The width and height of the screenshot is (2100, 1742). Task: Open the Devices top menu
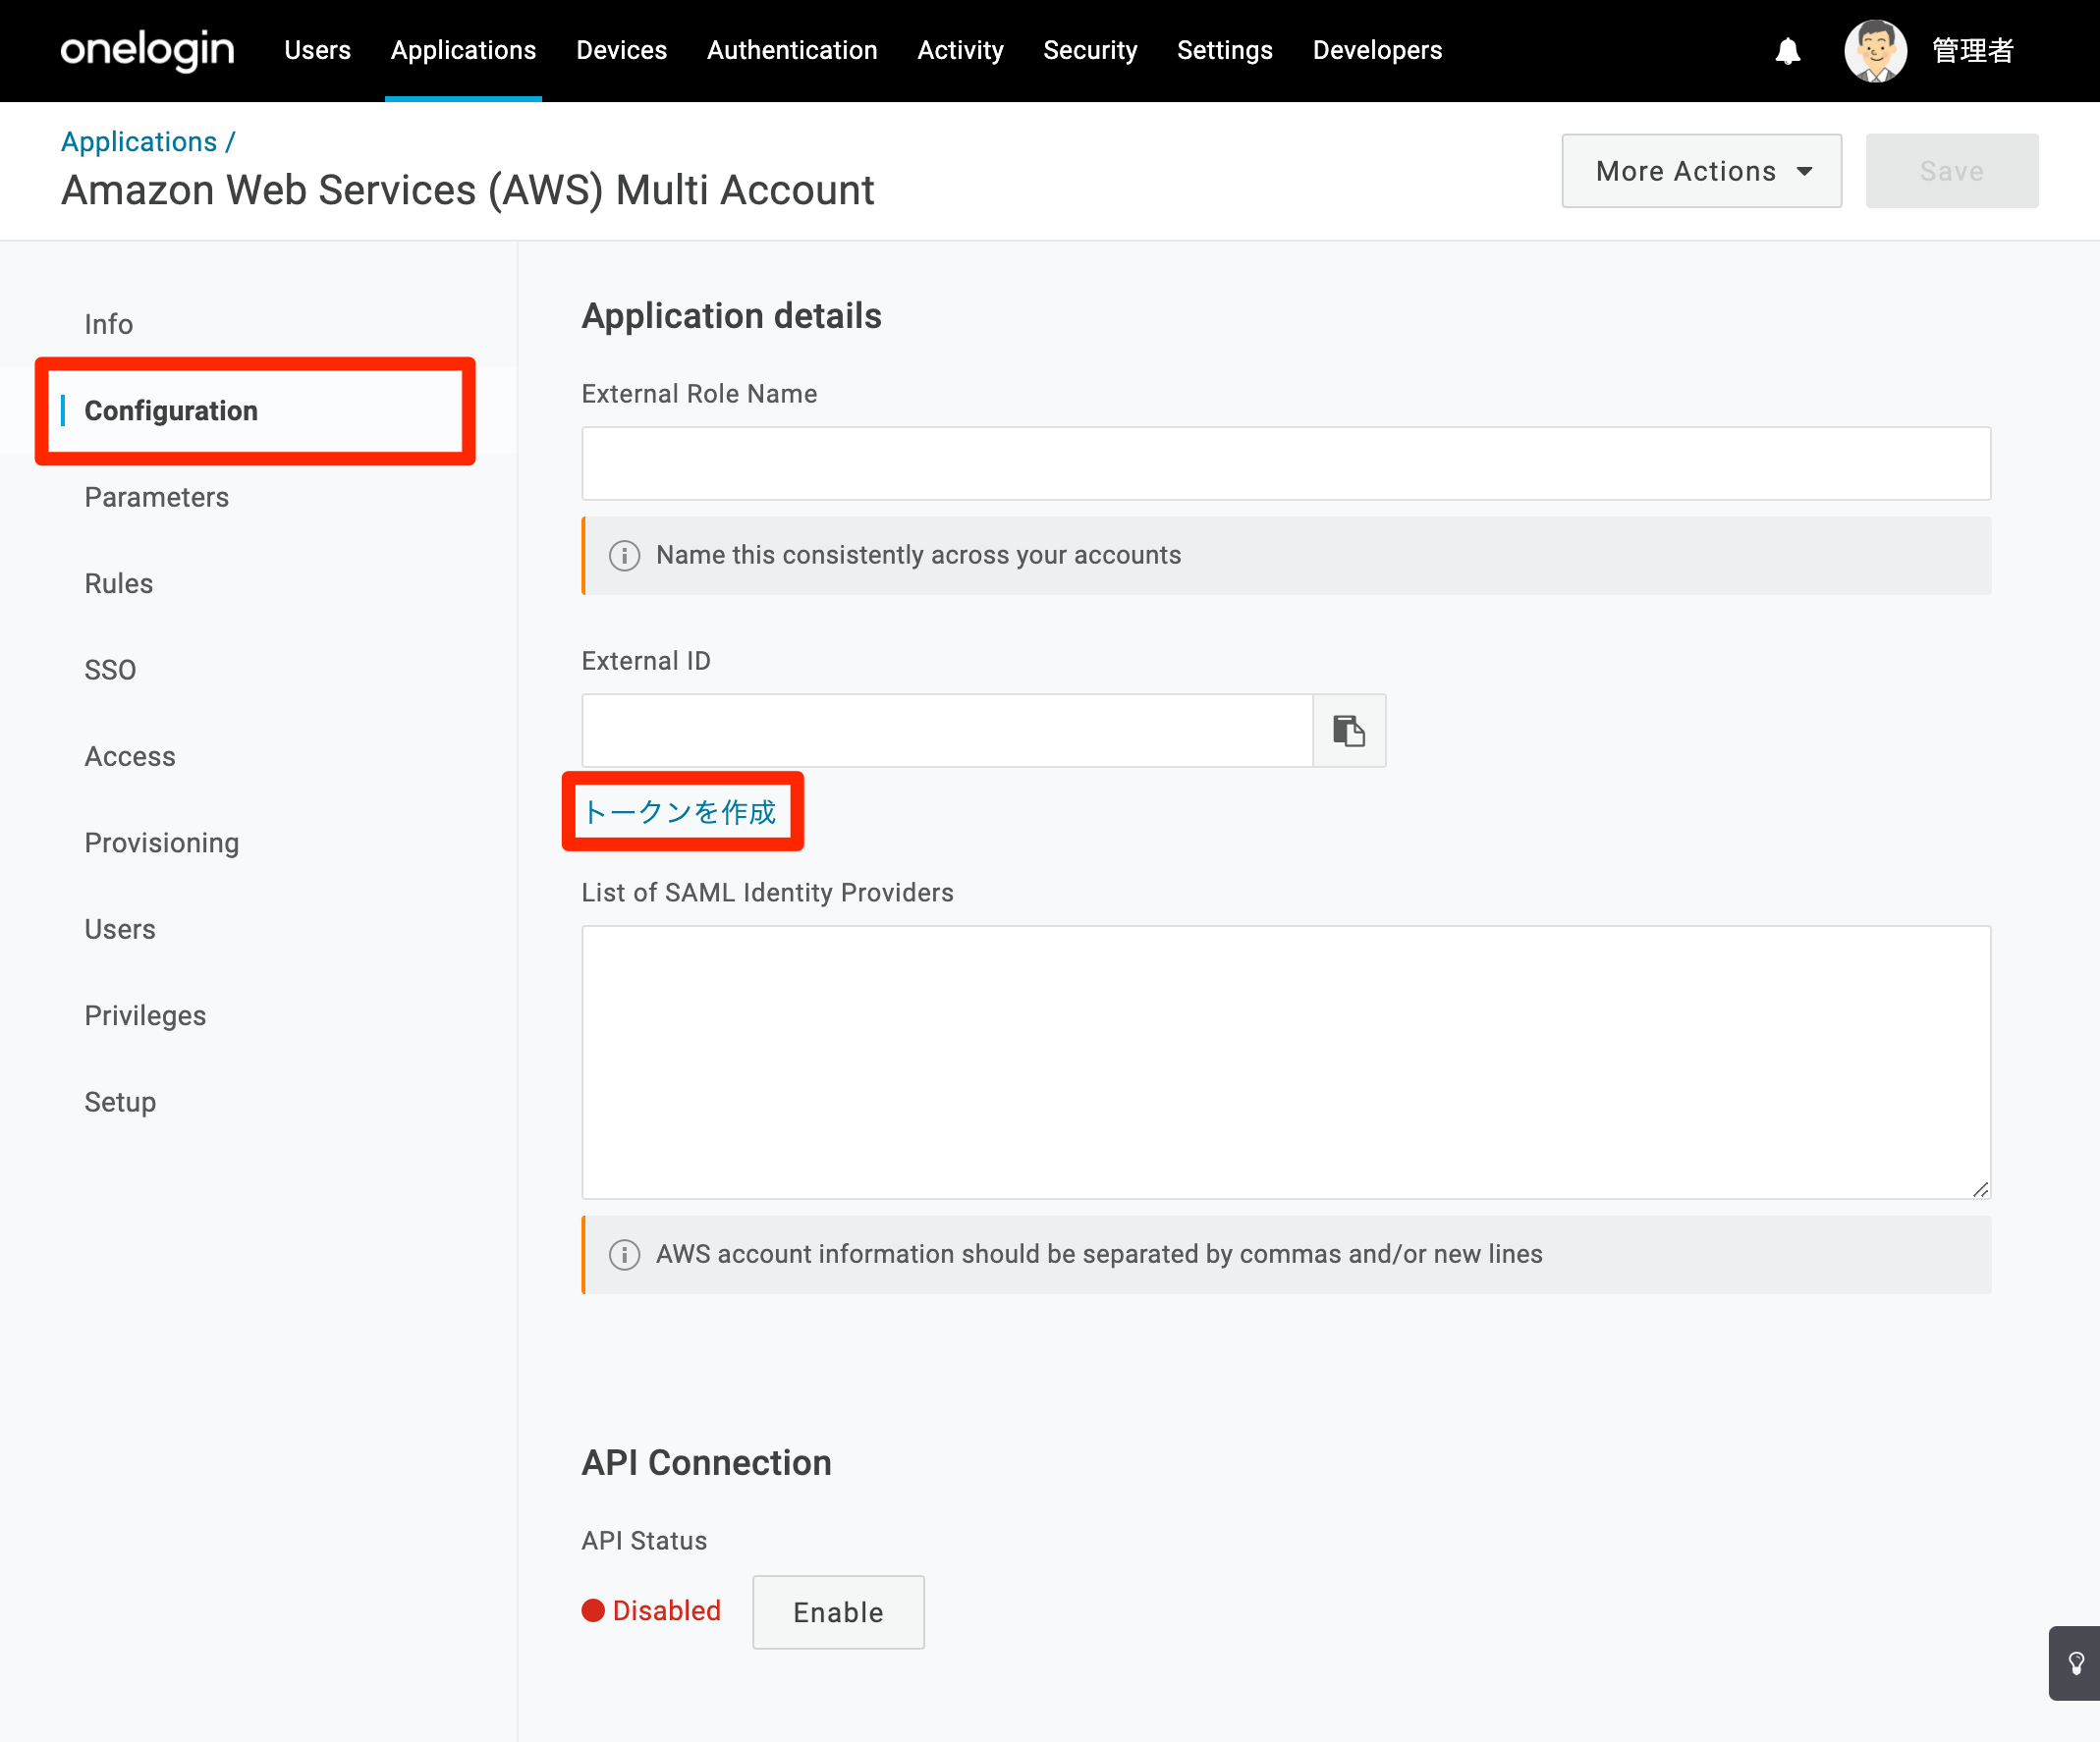click(x=621, y=50)
